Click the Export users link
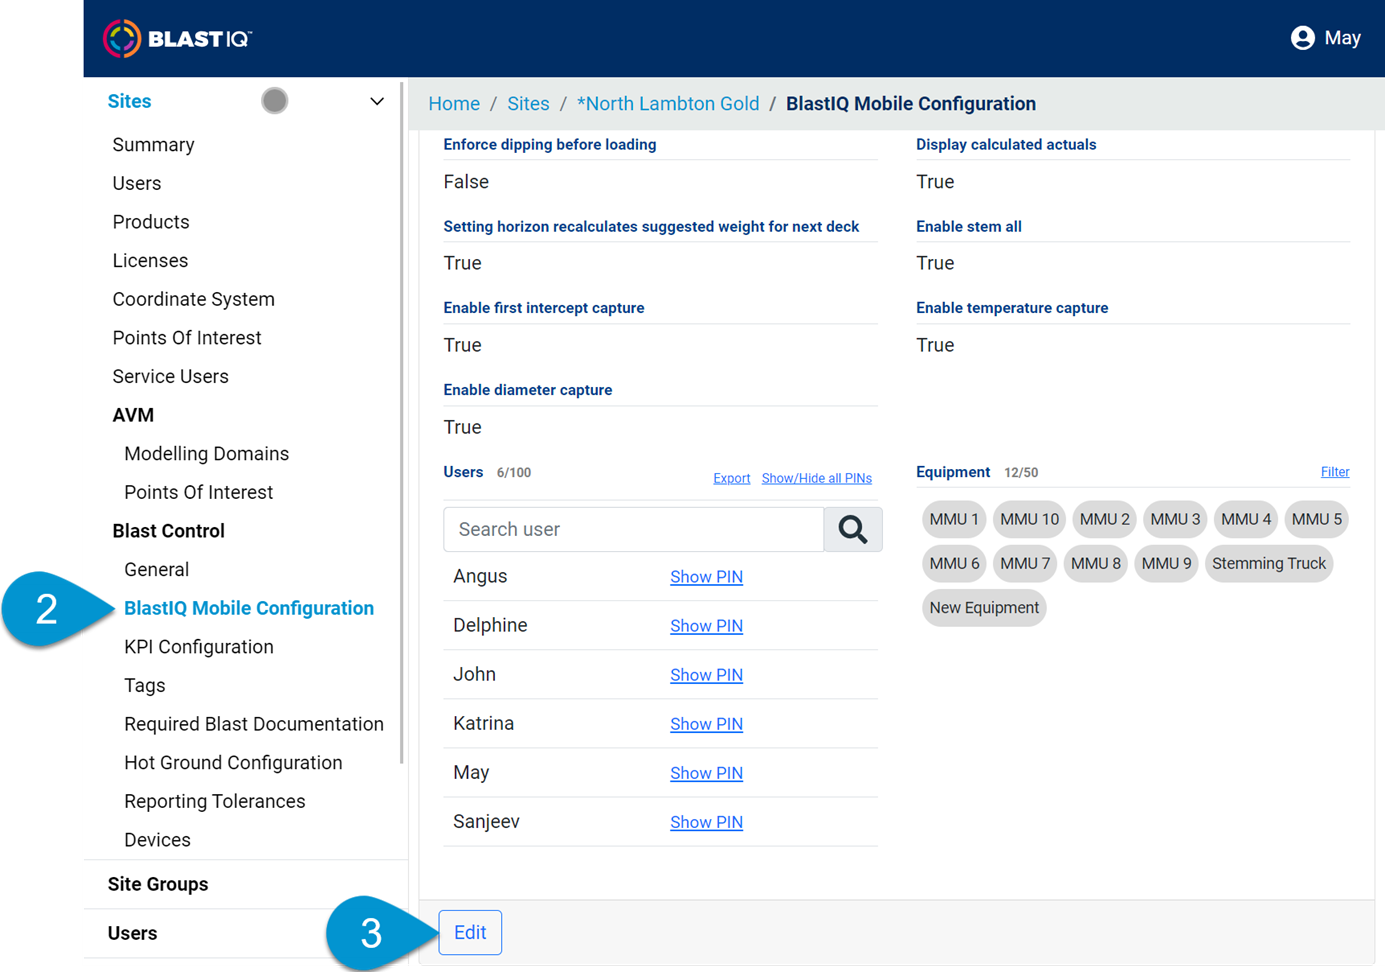 [x=731, y=479]
